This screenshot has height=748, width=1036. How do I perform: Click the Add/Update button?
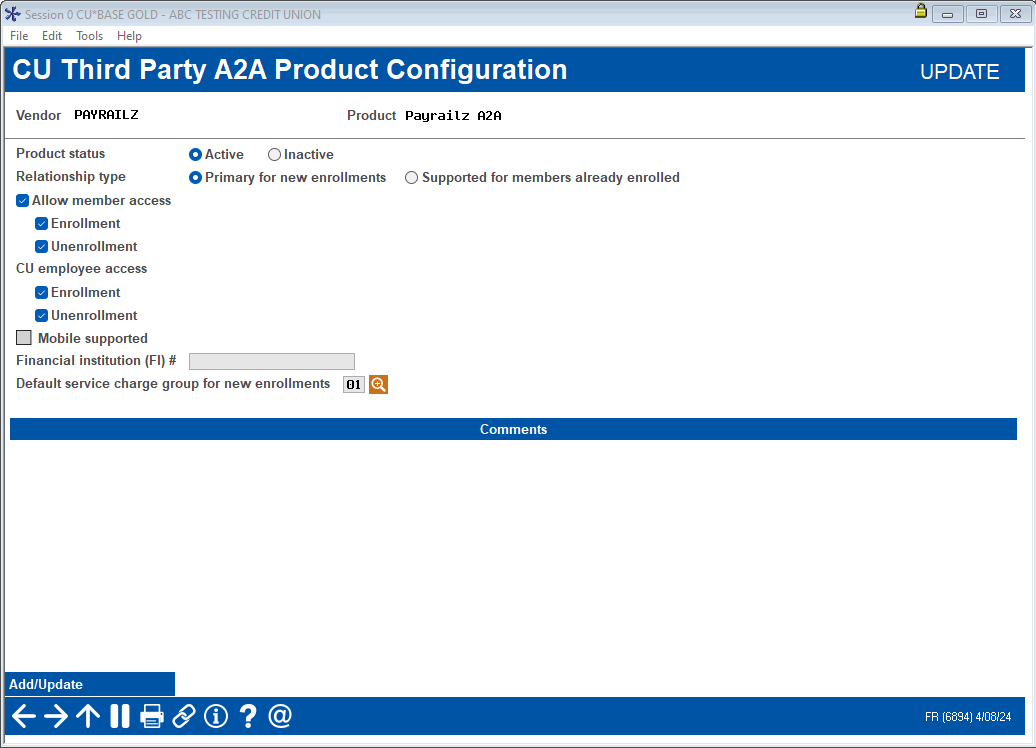coord(90,685)
